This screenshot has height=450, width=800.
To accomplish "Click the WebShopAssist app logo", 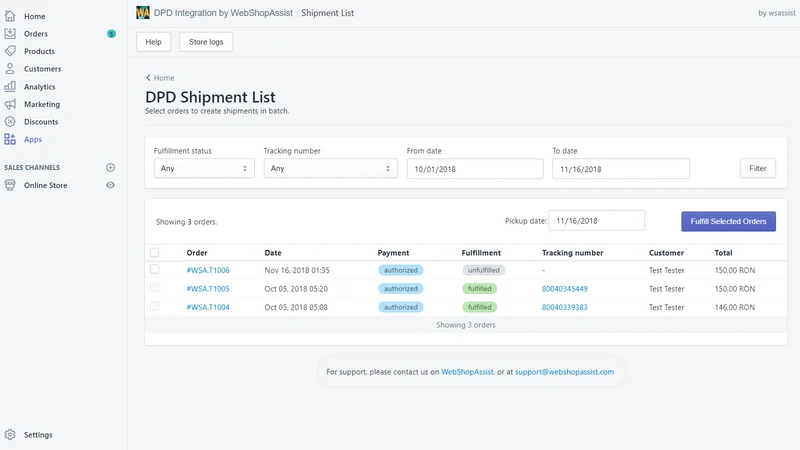I will coord(143,13).
